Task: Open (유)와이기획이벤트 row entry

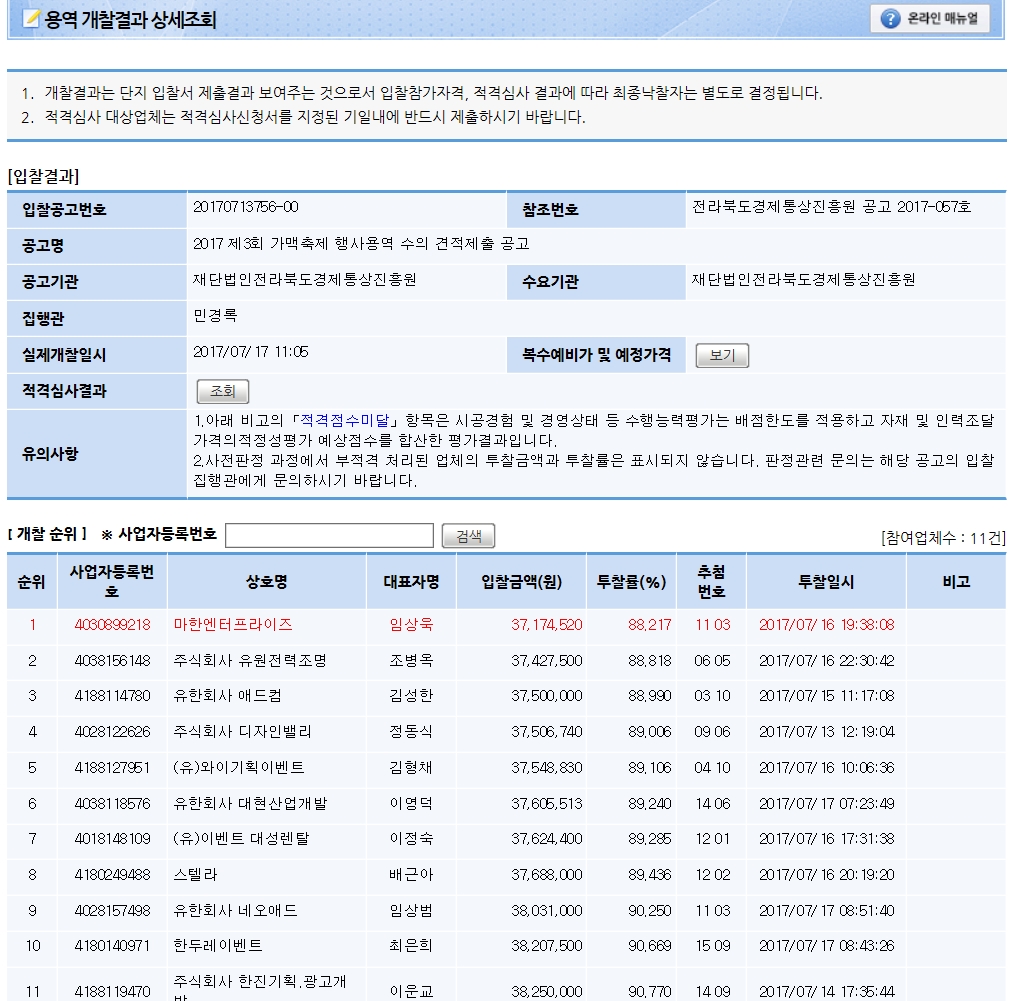Action: pyautogui.click(x=239, y=768)
